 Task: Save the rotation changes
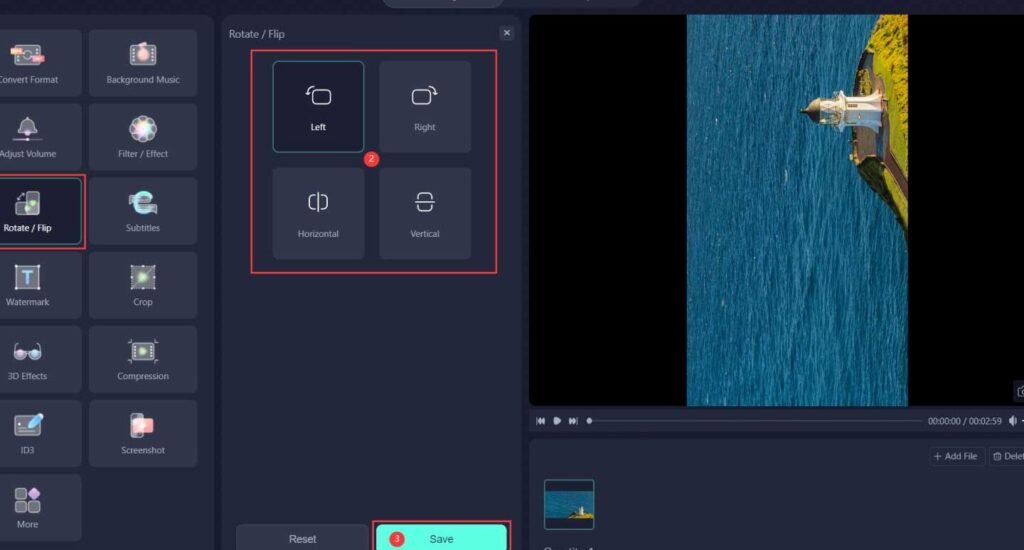[441, 538]
